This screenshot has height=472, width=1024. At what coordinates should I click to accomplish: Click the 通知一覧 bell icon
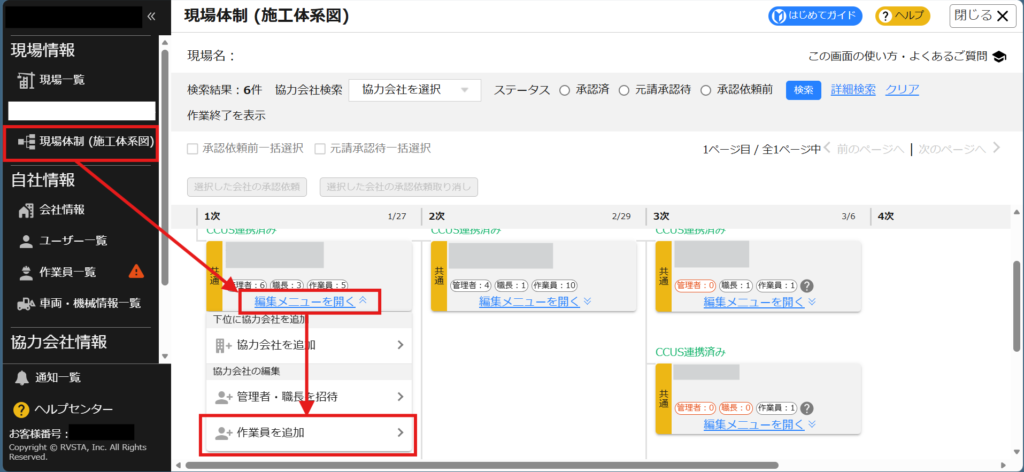coord(22,377)
